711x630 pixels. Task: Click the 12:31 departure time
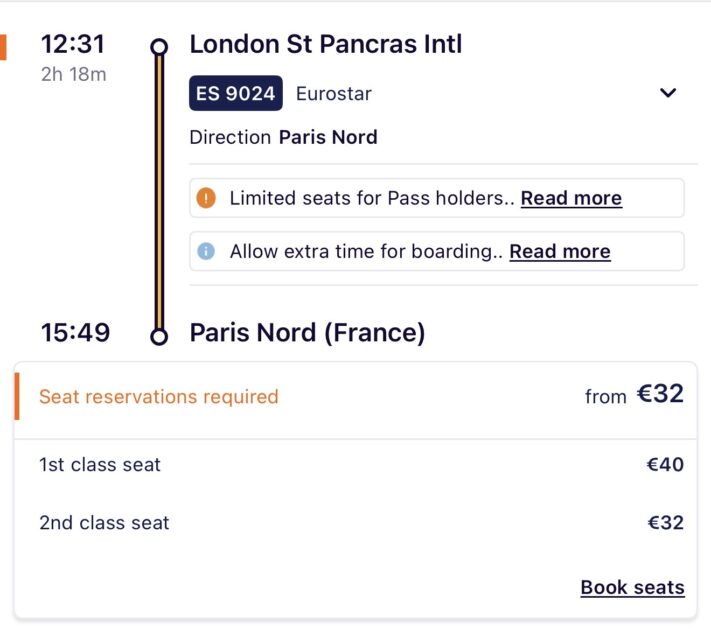73,44
